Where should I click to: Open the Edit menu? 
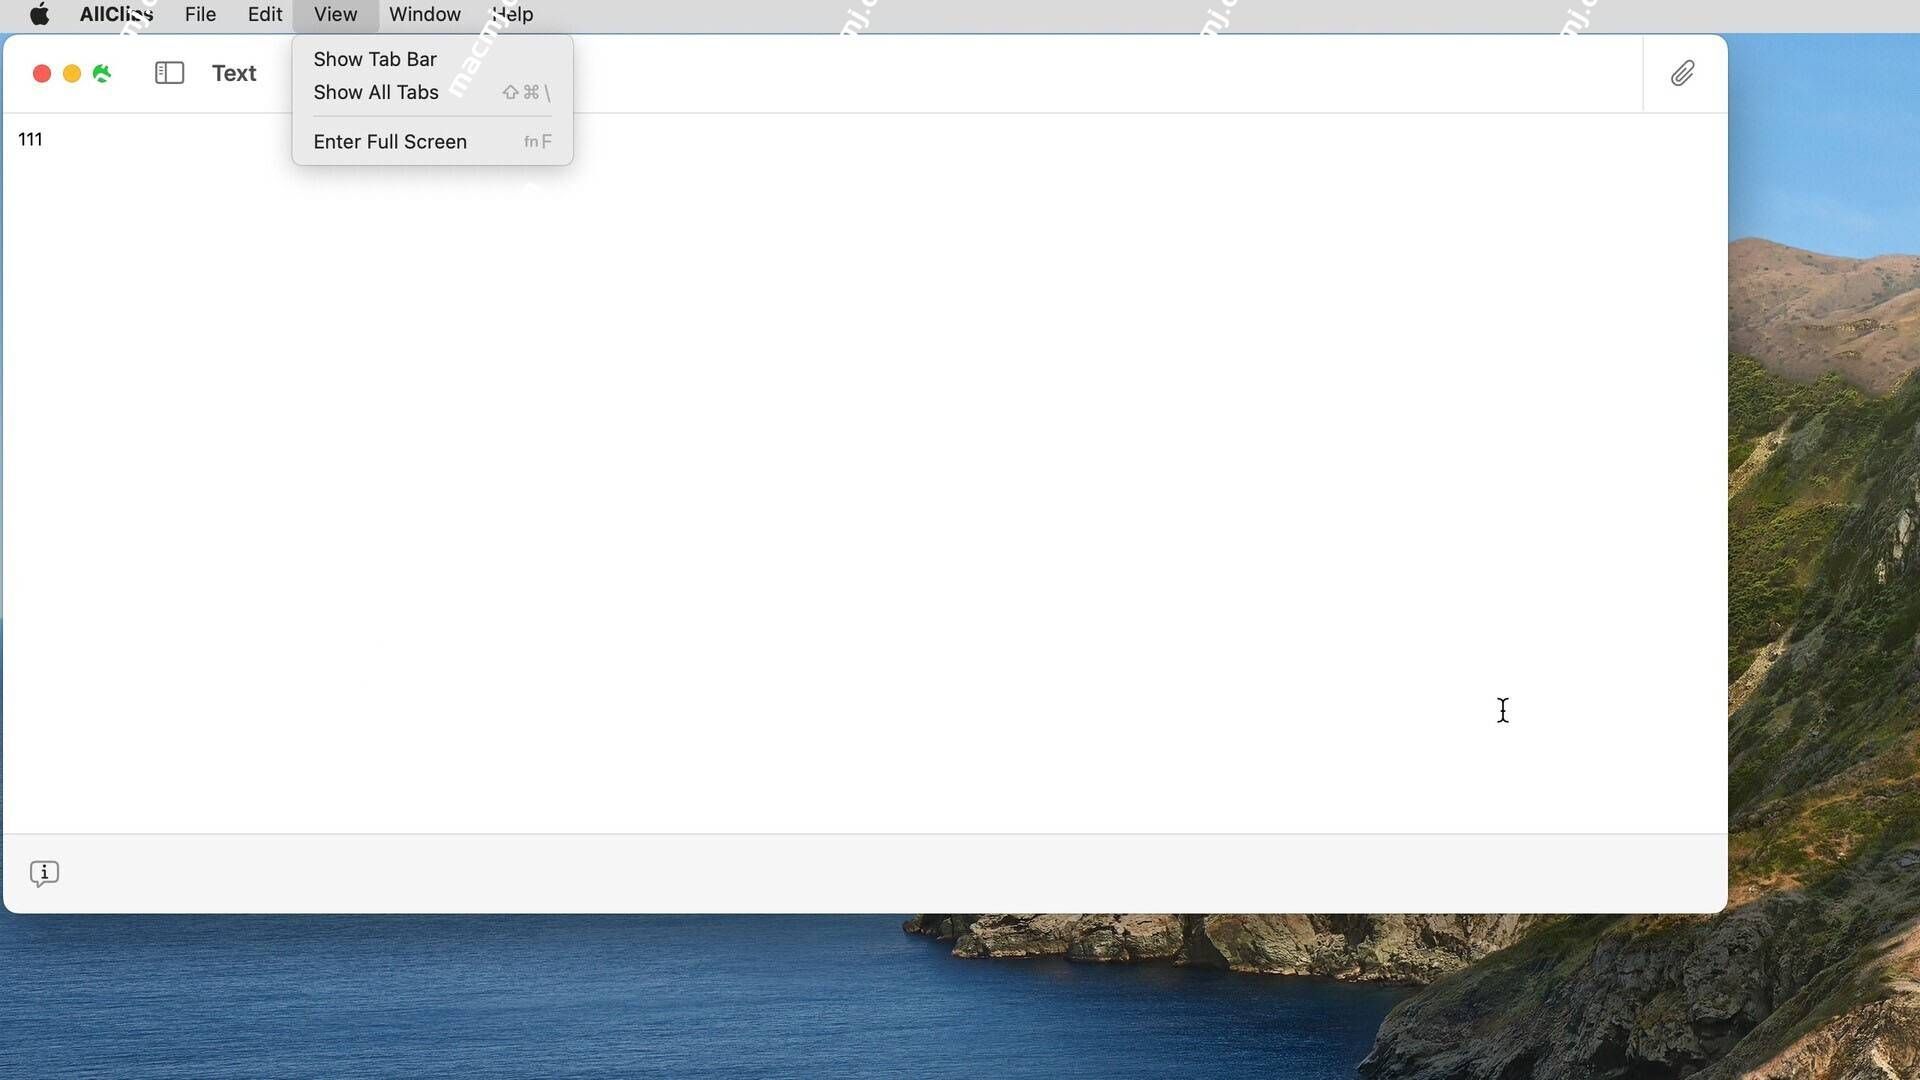point(265,13)
